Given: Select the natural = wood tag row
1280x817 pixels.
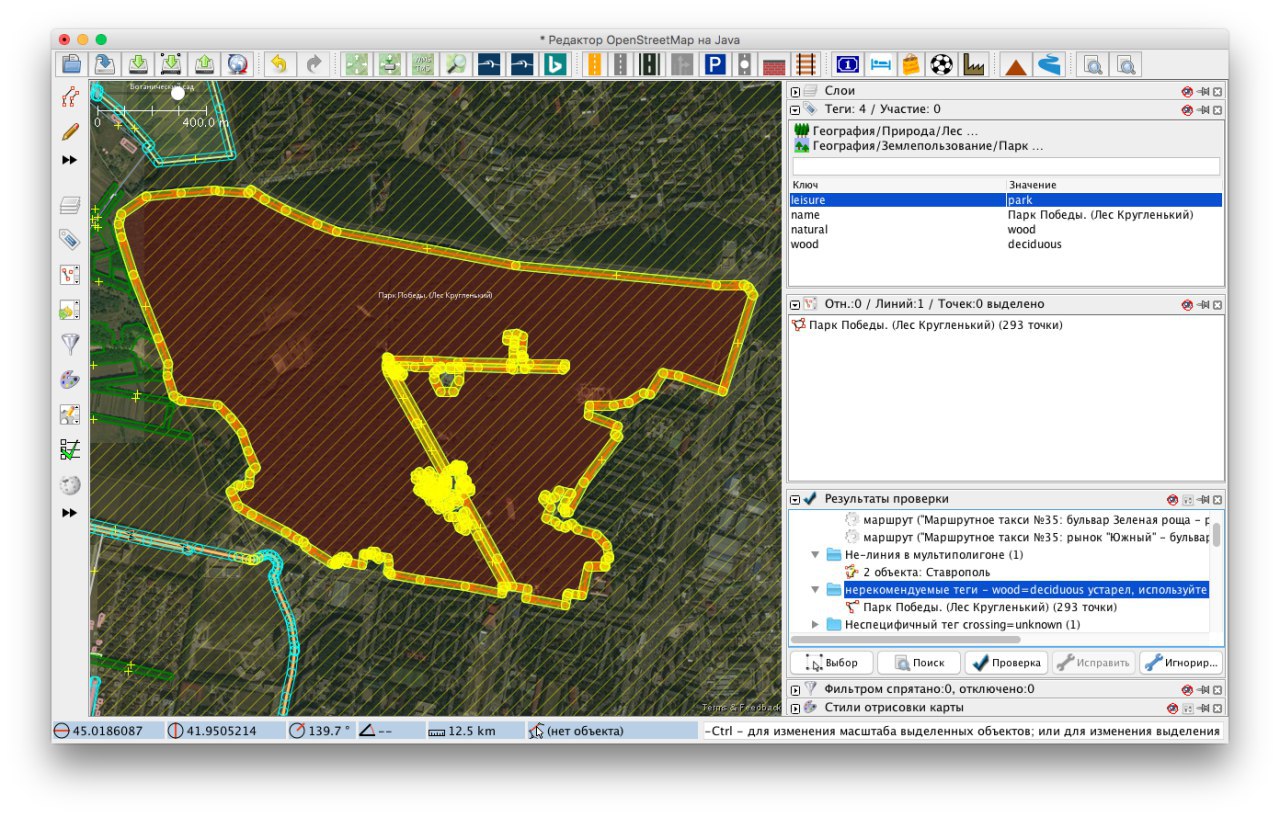Looking at the screenshot, I should [1006, 229].
